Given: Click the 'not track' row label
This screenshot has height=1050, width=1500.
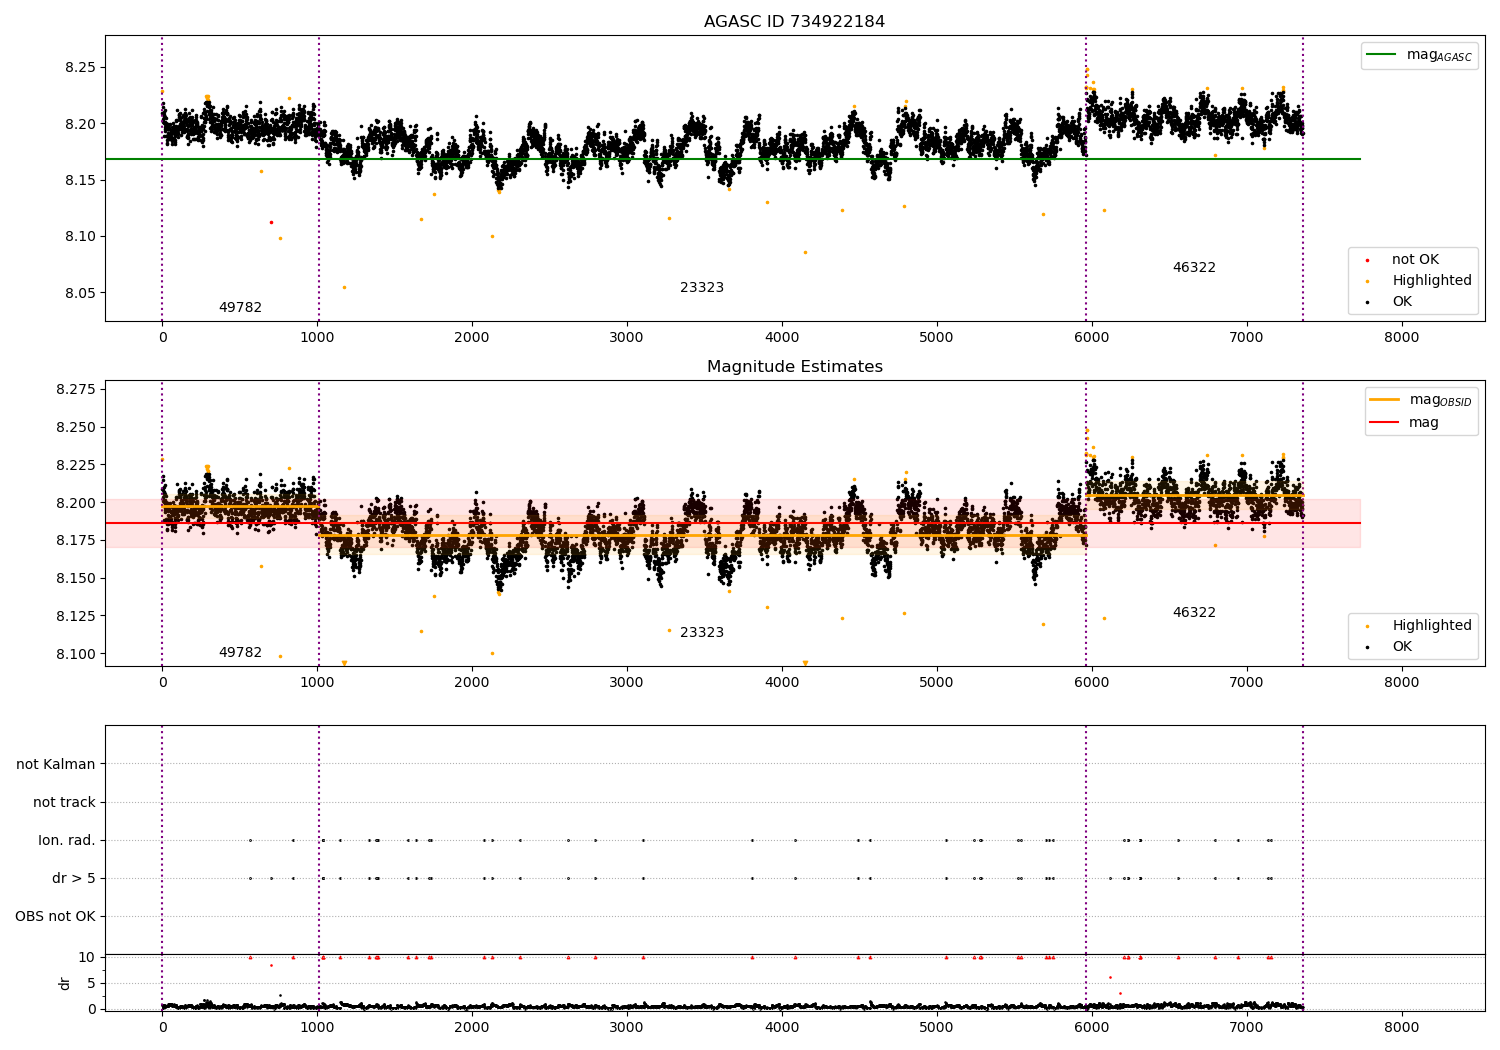Looking at the screenshot, I should (64, 803).
